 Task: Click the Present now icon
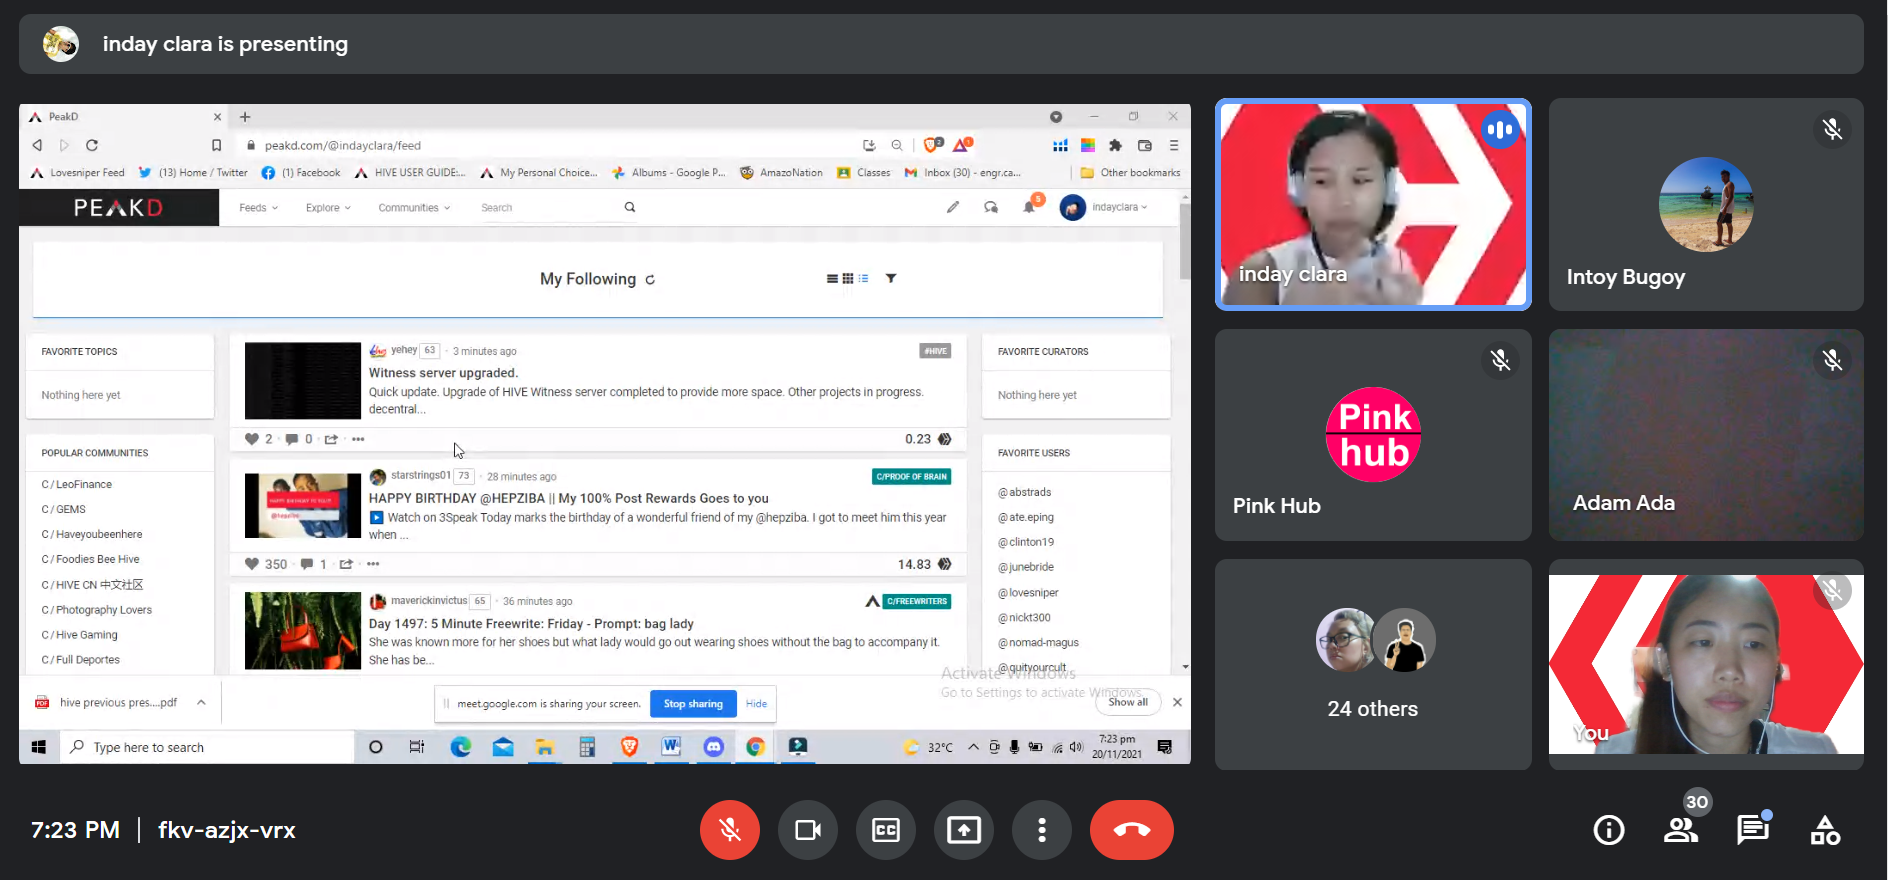click(964, 830)
